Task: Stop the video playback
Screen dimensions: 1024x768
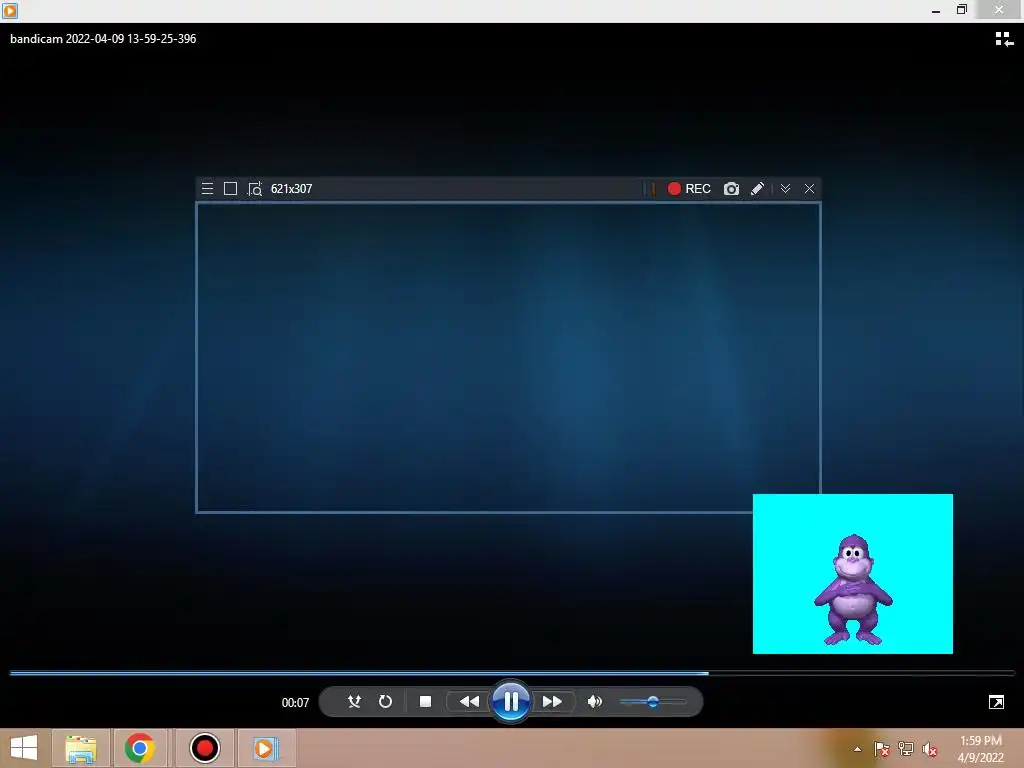Action: tap(425, 701)
